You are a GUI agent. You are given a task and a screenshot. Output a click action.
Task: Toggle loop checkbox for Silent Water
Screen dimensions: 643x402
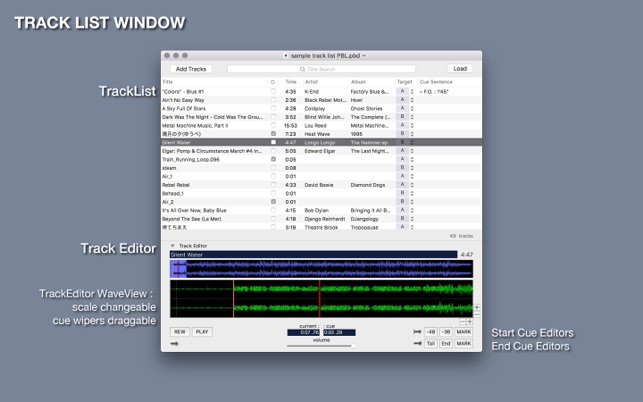(273, 142)
